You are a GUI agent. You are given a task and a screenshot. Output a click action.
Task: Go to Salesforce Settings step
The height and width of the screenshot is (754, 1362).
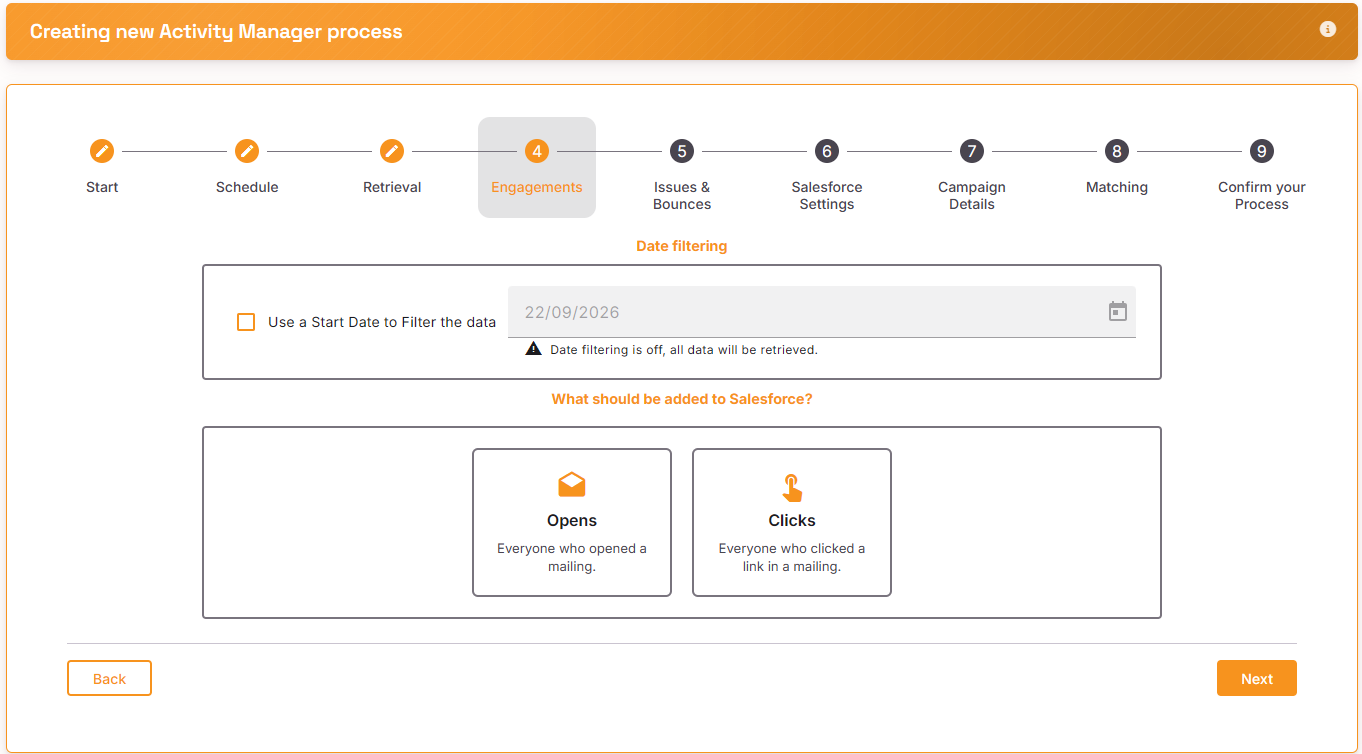[827, 195]
